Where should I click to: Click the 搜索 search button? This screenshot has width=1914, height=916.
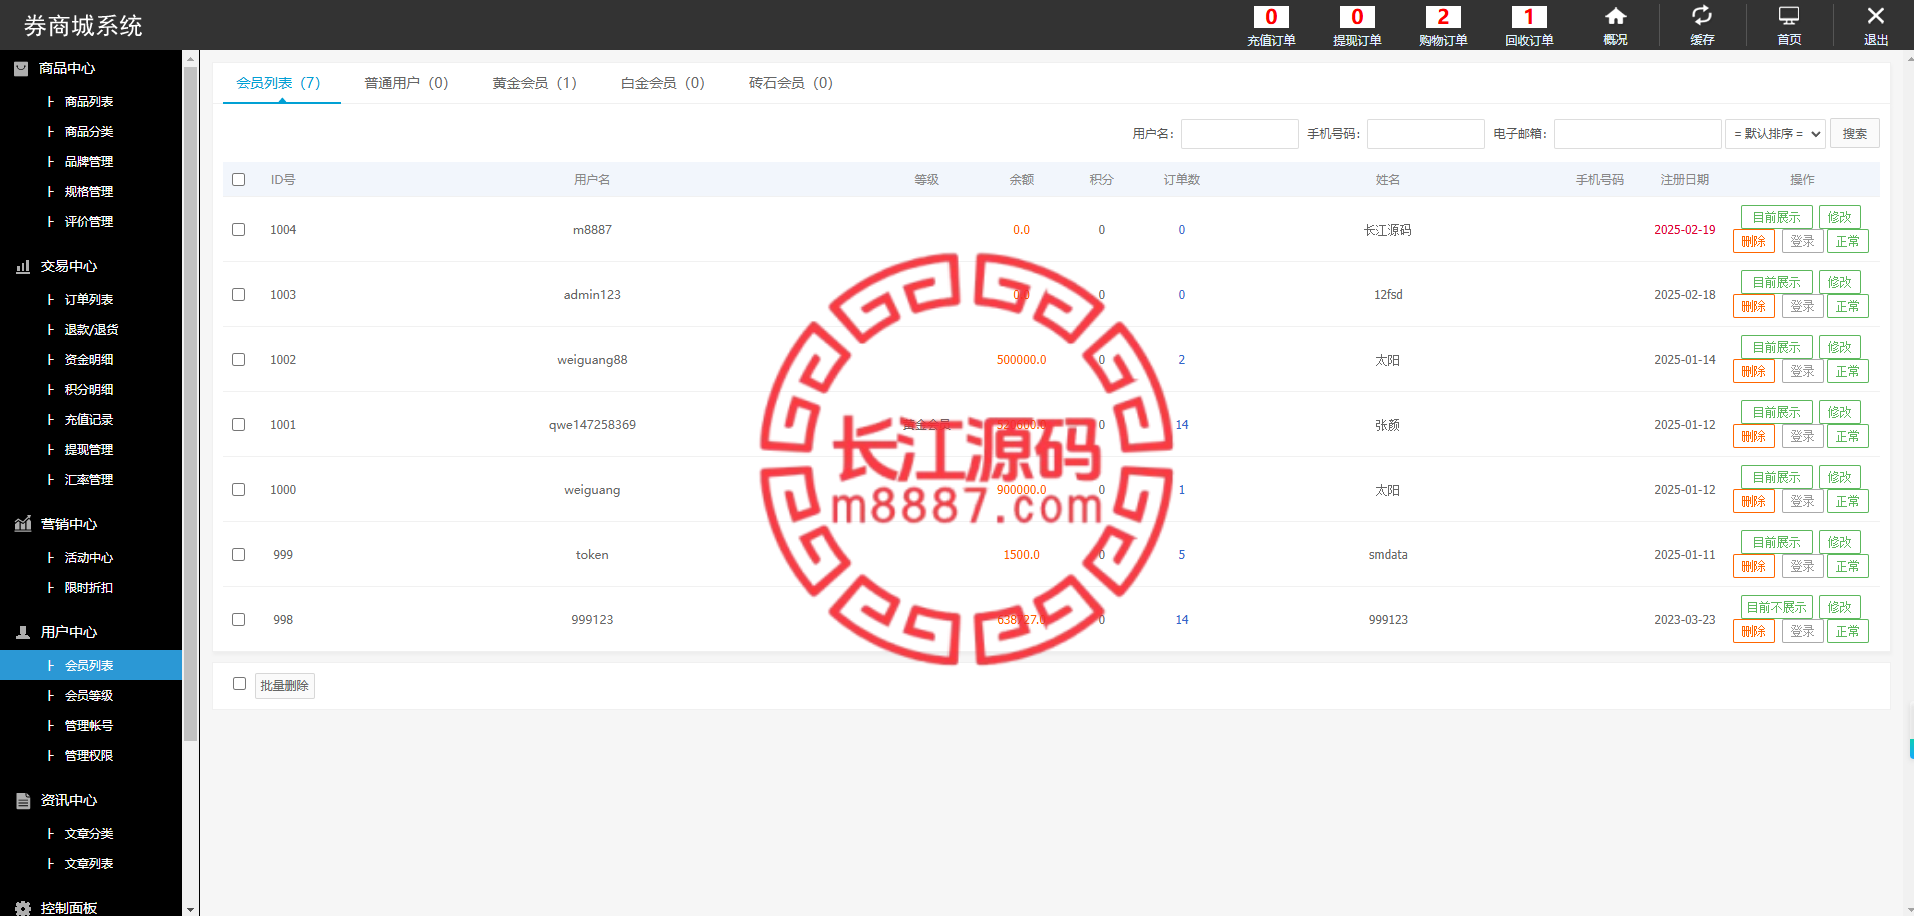pos(1854,133)
